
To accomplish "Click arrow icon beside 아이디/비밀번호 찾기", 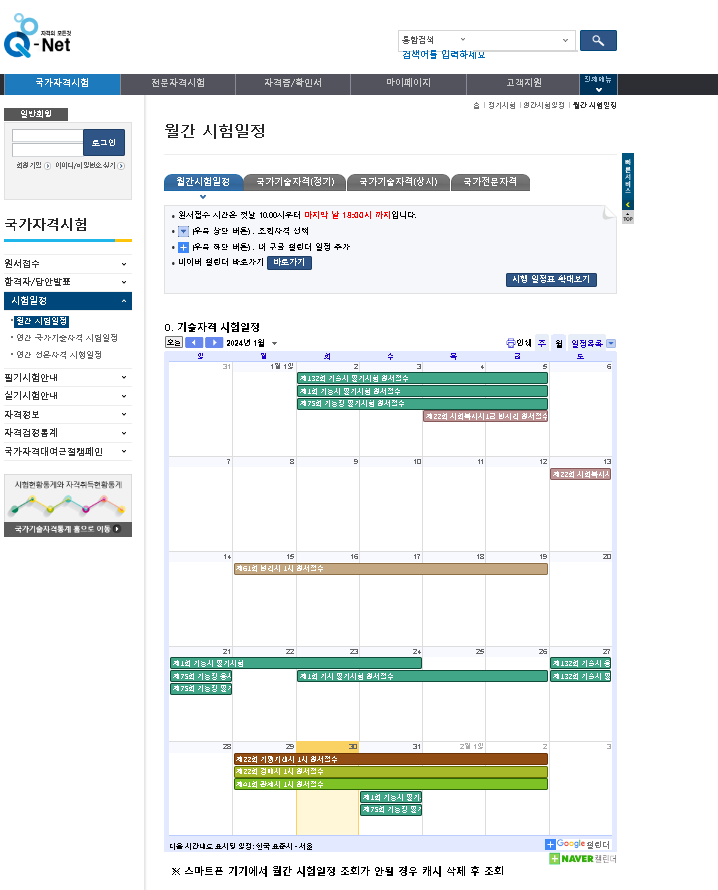I will (x=121, y=166).
